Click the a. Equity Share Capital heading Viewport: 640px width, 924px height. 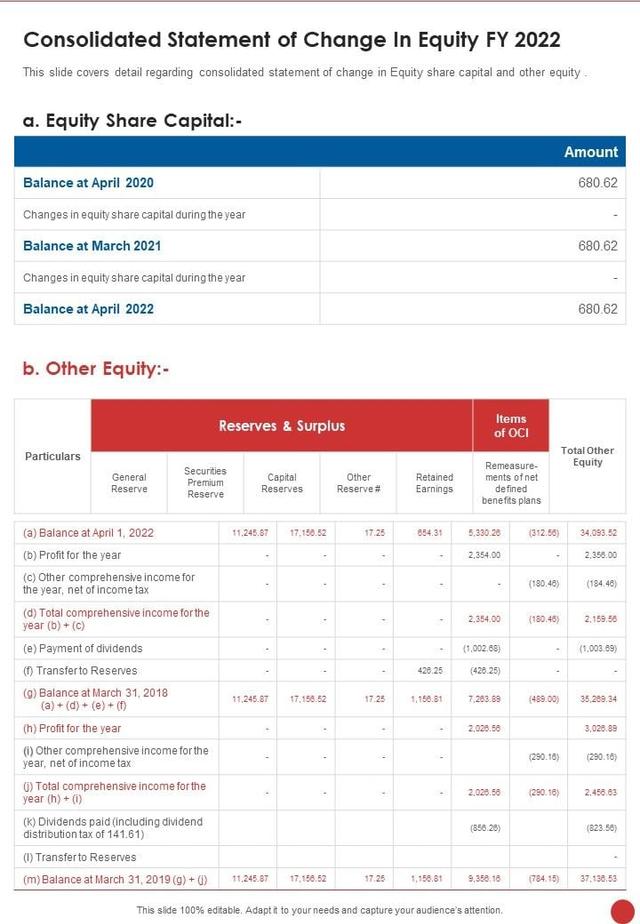132,121
